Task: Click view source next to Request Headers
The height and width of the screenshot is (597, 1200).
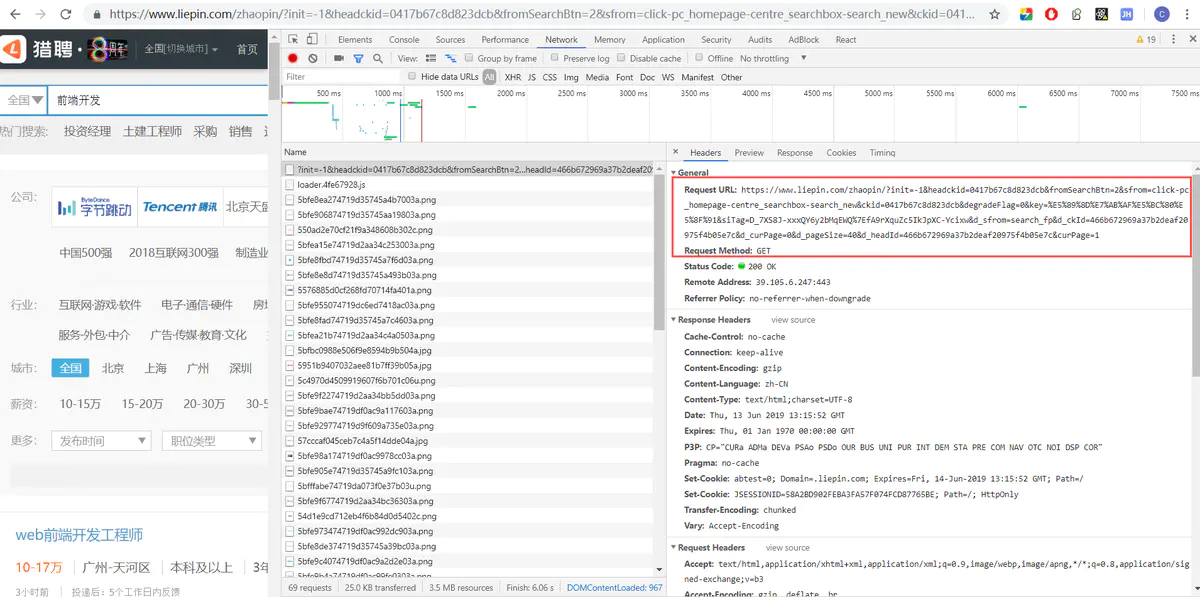Action: point(788,548)
